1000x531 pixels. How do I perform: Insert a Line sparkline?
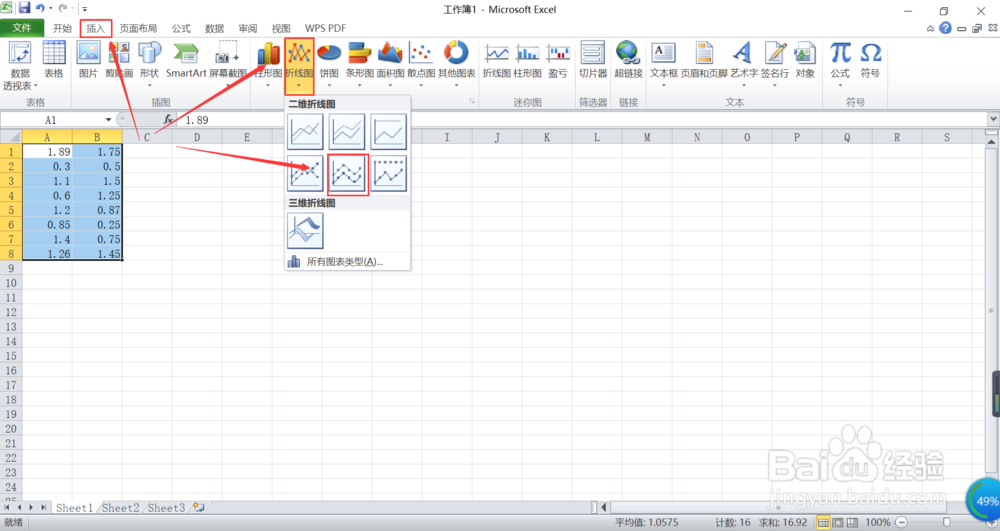[496, 61]
